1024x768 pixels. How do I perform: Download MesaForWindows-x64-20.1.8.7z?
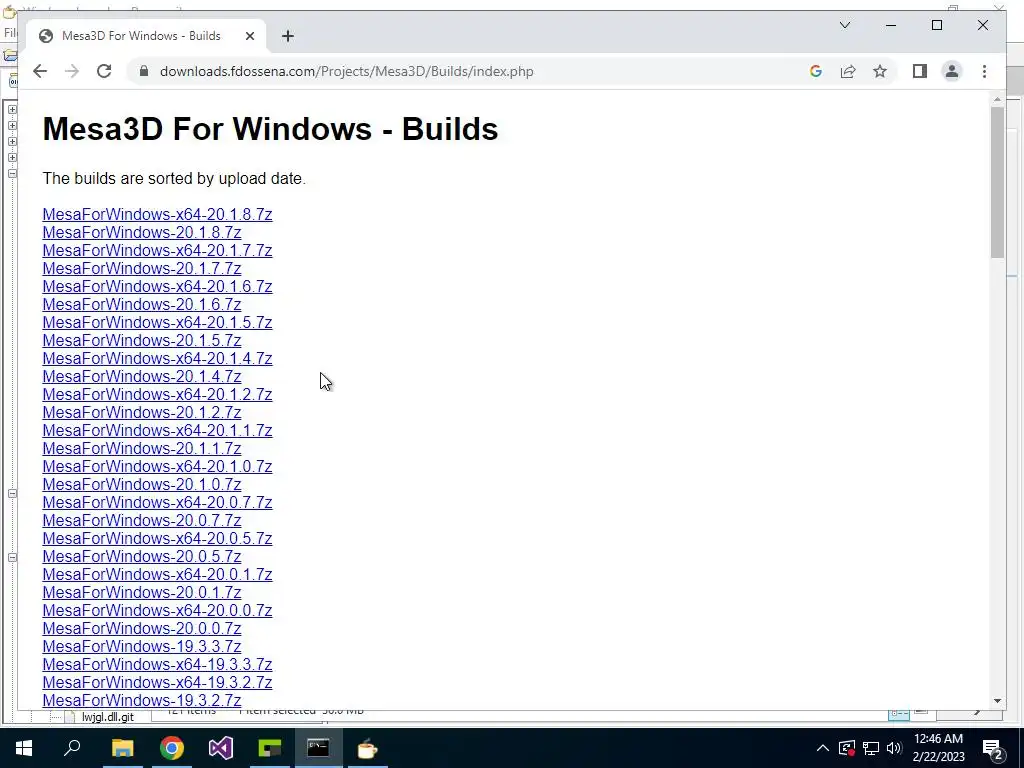coord(157,214)
